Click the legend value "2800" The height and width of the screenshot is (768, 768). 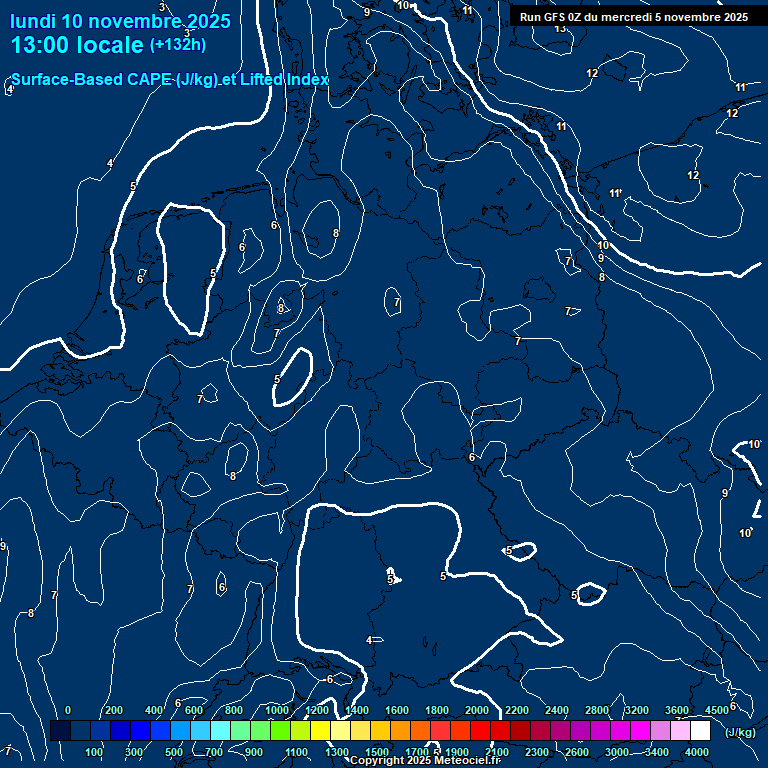(x=597, y=710)
